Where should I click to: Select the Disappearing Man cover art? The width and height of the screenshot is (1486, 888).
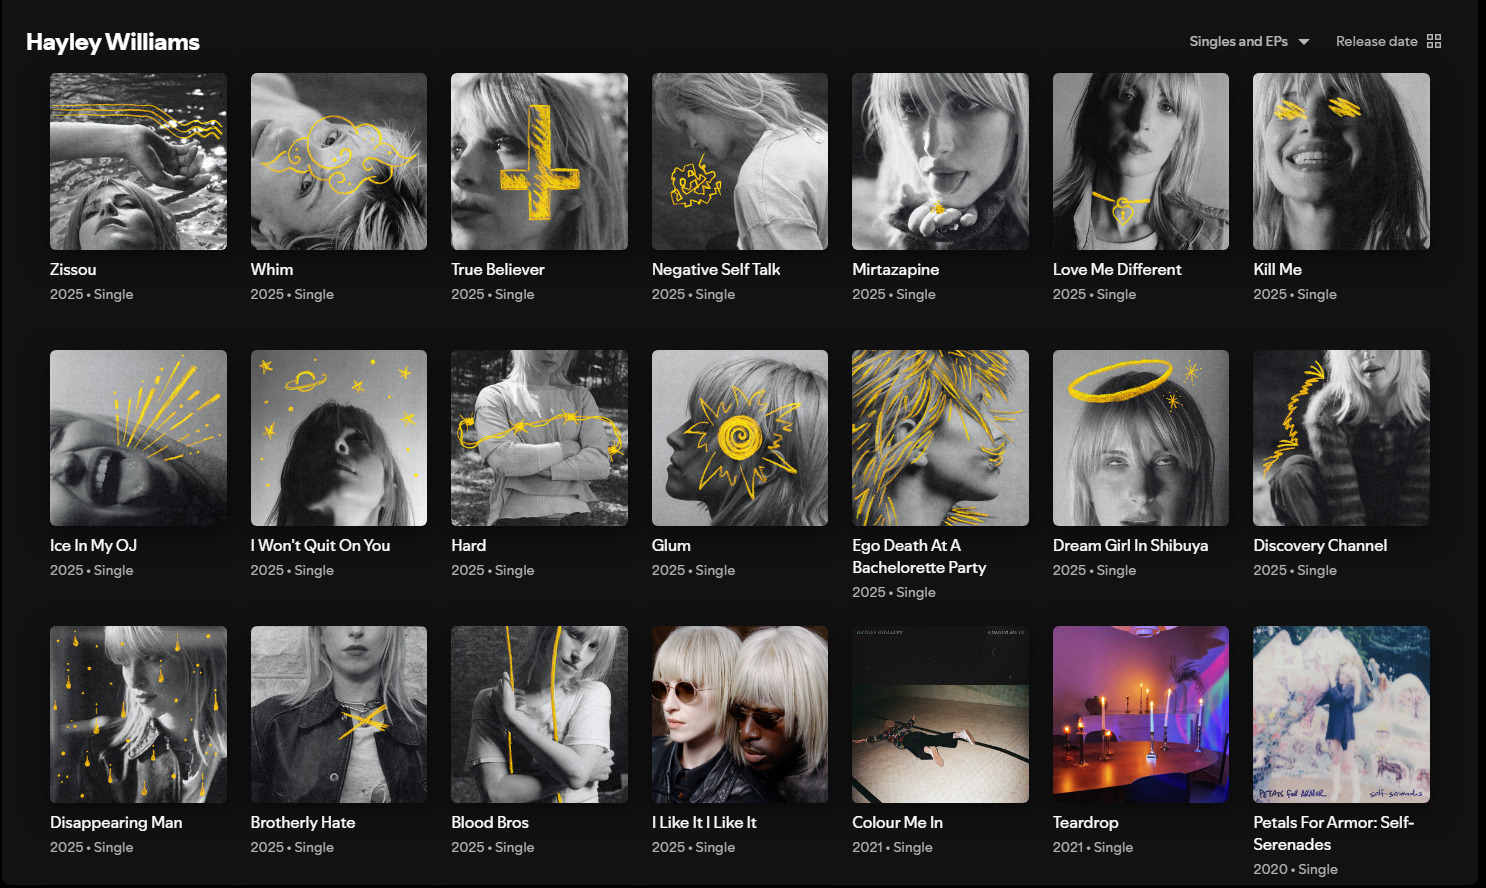point(138,714)
